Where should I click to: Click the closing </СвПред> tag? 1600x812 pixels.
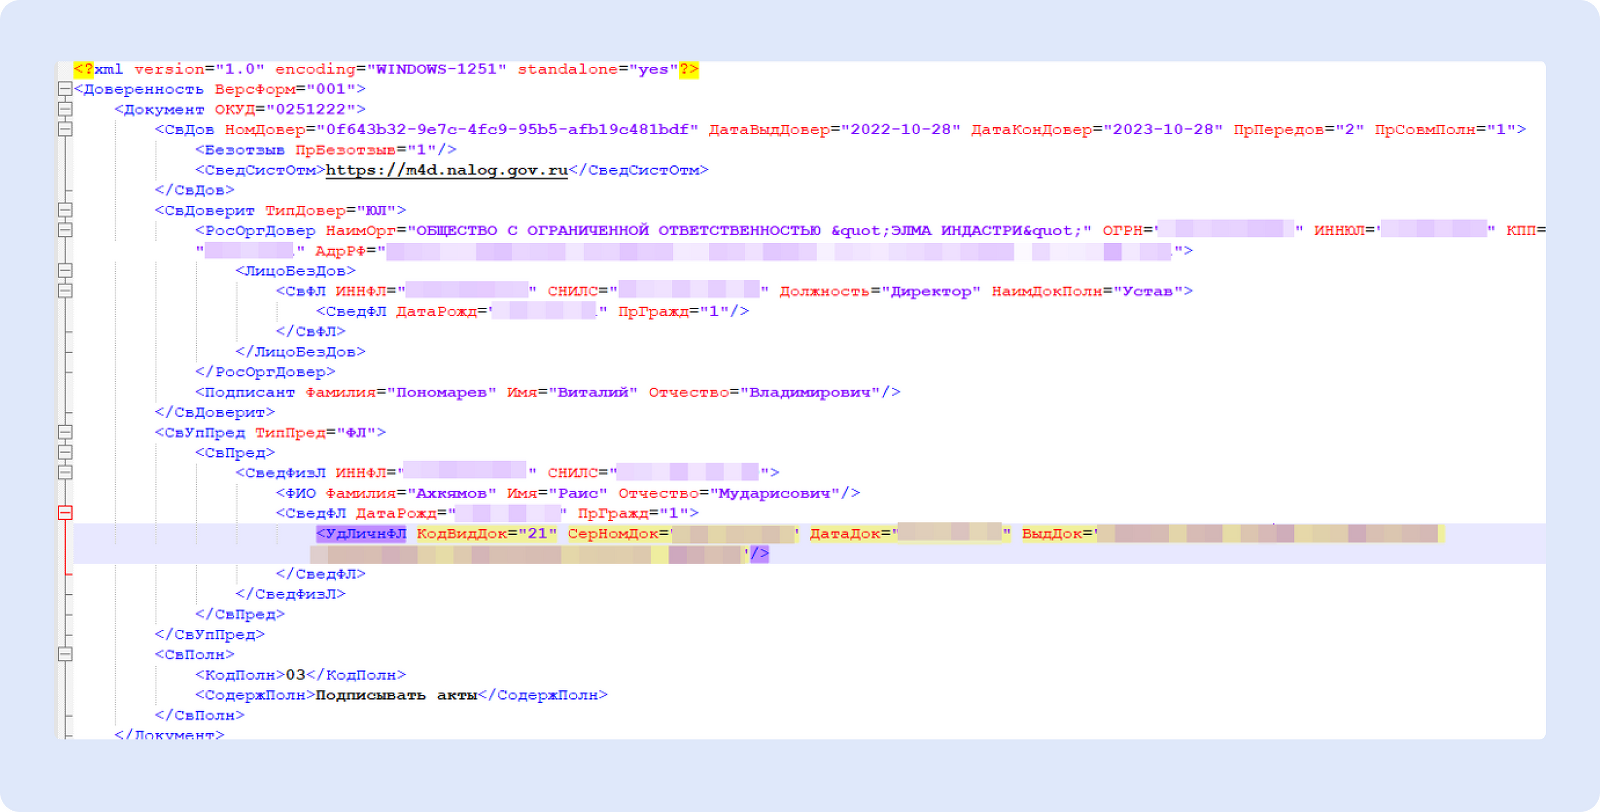[240, 614]
